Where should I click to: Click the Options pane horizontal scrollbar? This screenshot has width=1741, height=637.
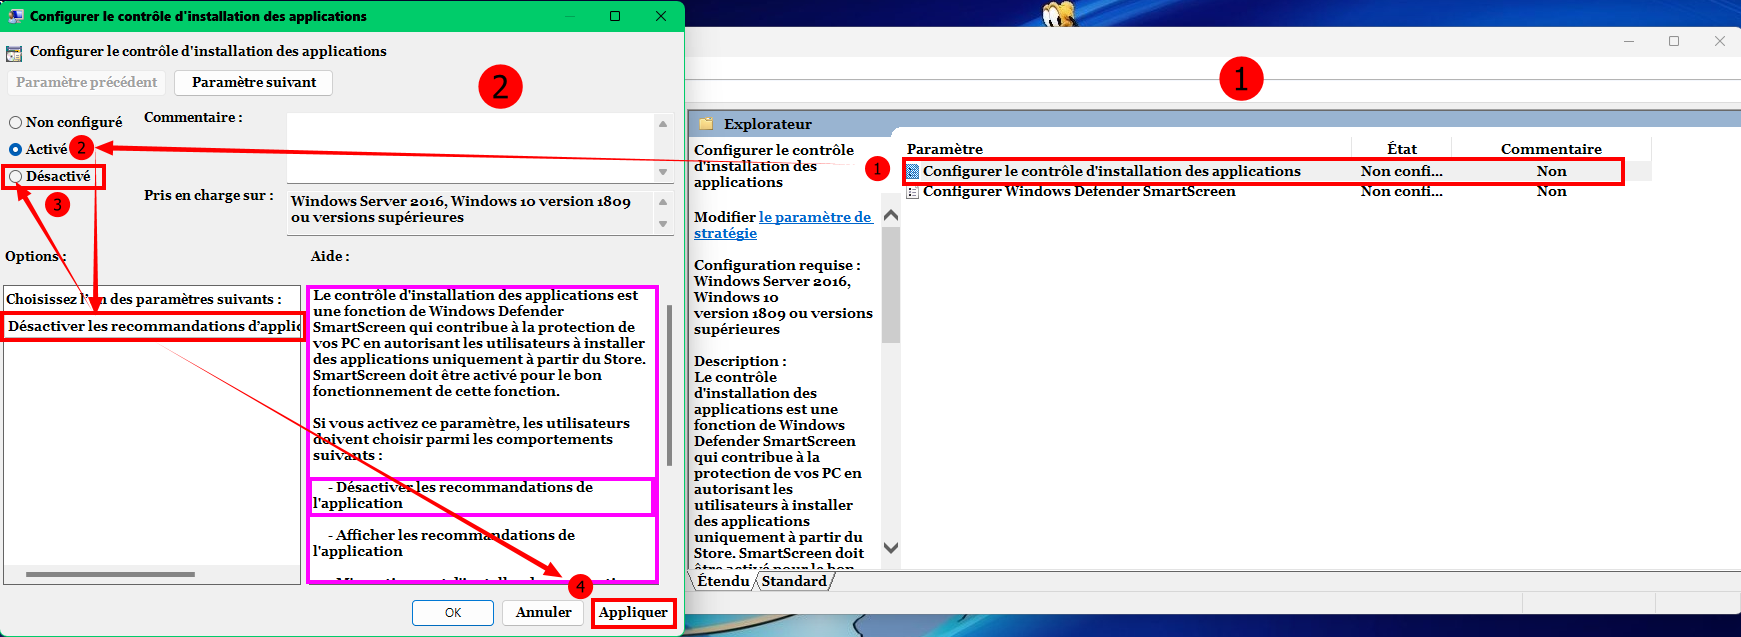pos(110,574)
